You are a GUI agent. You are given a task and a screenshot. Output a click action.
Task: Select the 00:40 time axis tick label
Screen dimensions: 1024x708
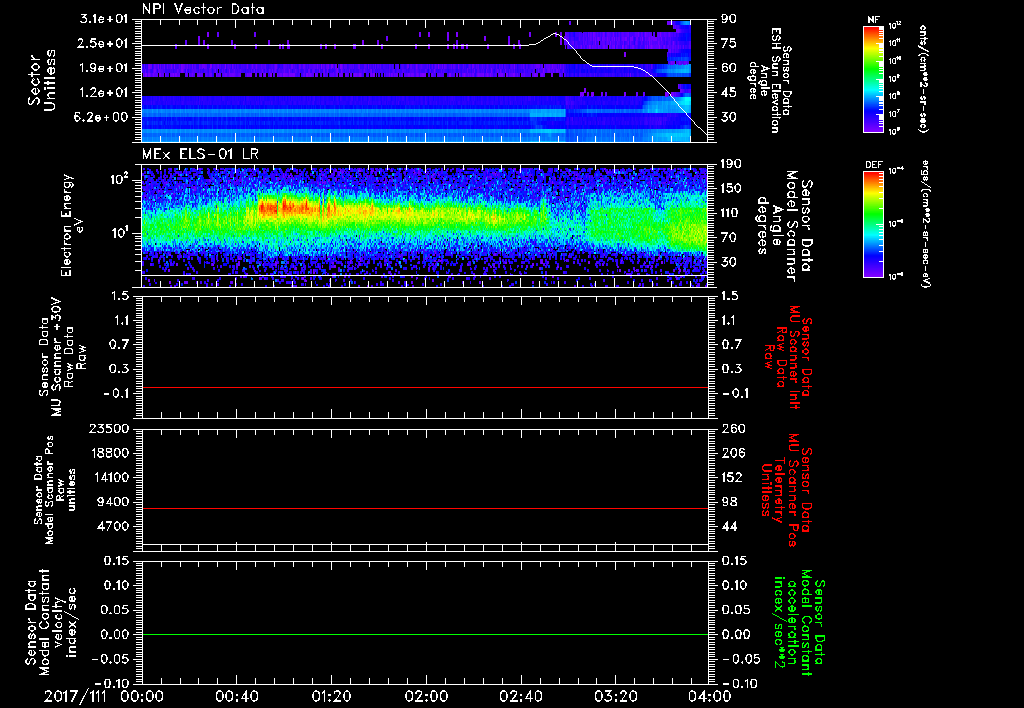click(x=236, y=696)
